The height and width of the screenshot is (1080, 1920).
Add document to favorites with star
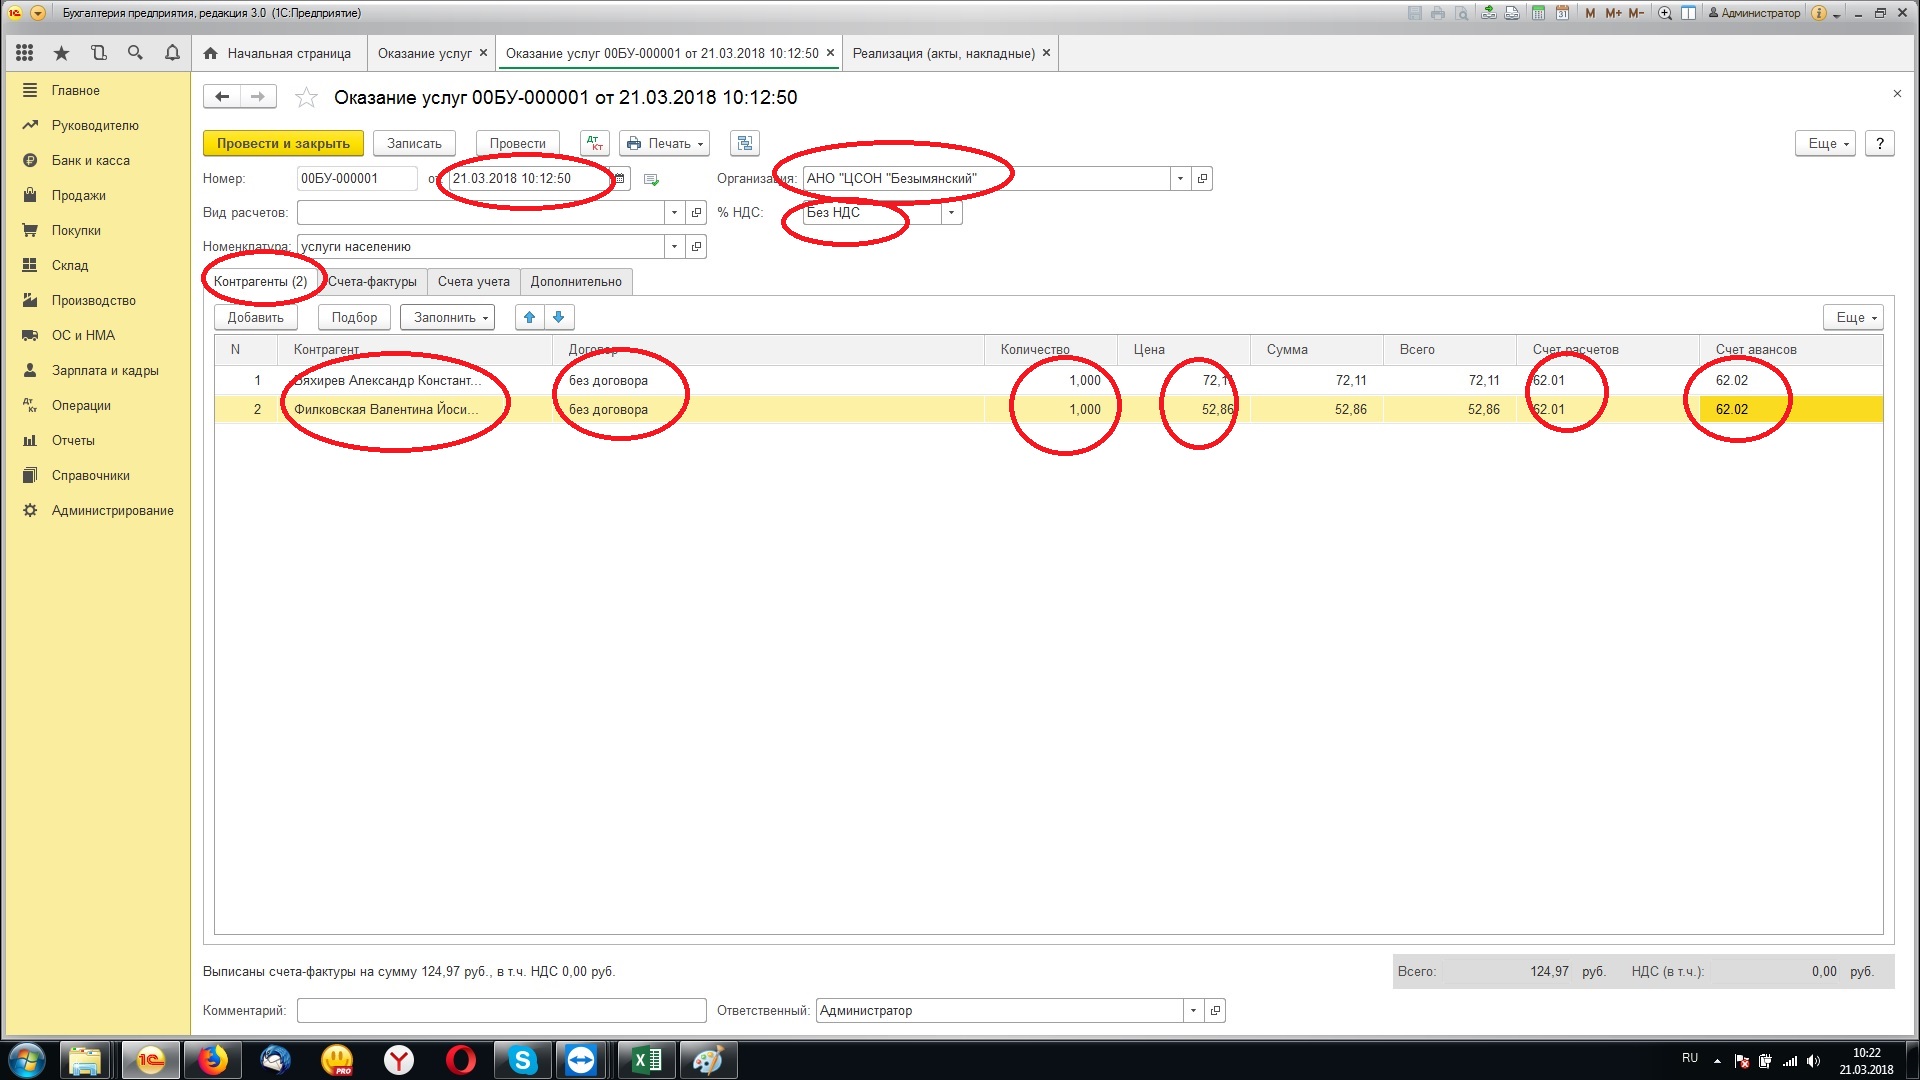coord(306,97)
